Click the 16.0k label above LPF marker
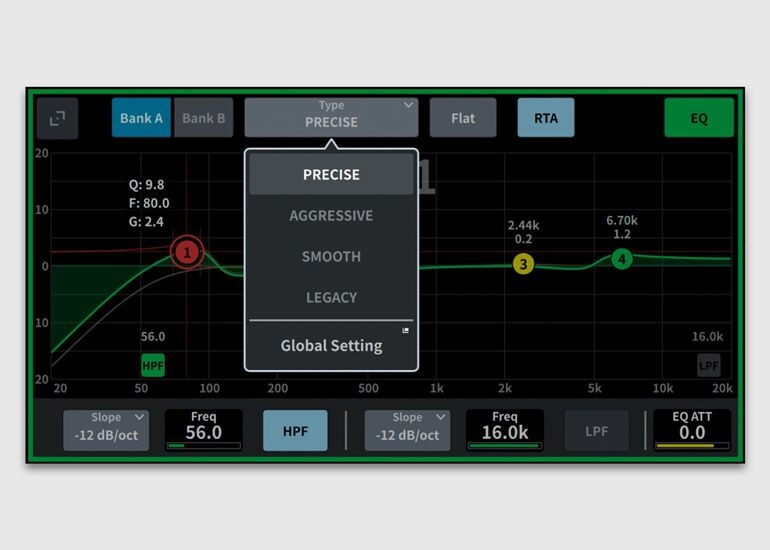This screenshot has height=550, width=770. coord(707,336)
